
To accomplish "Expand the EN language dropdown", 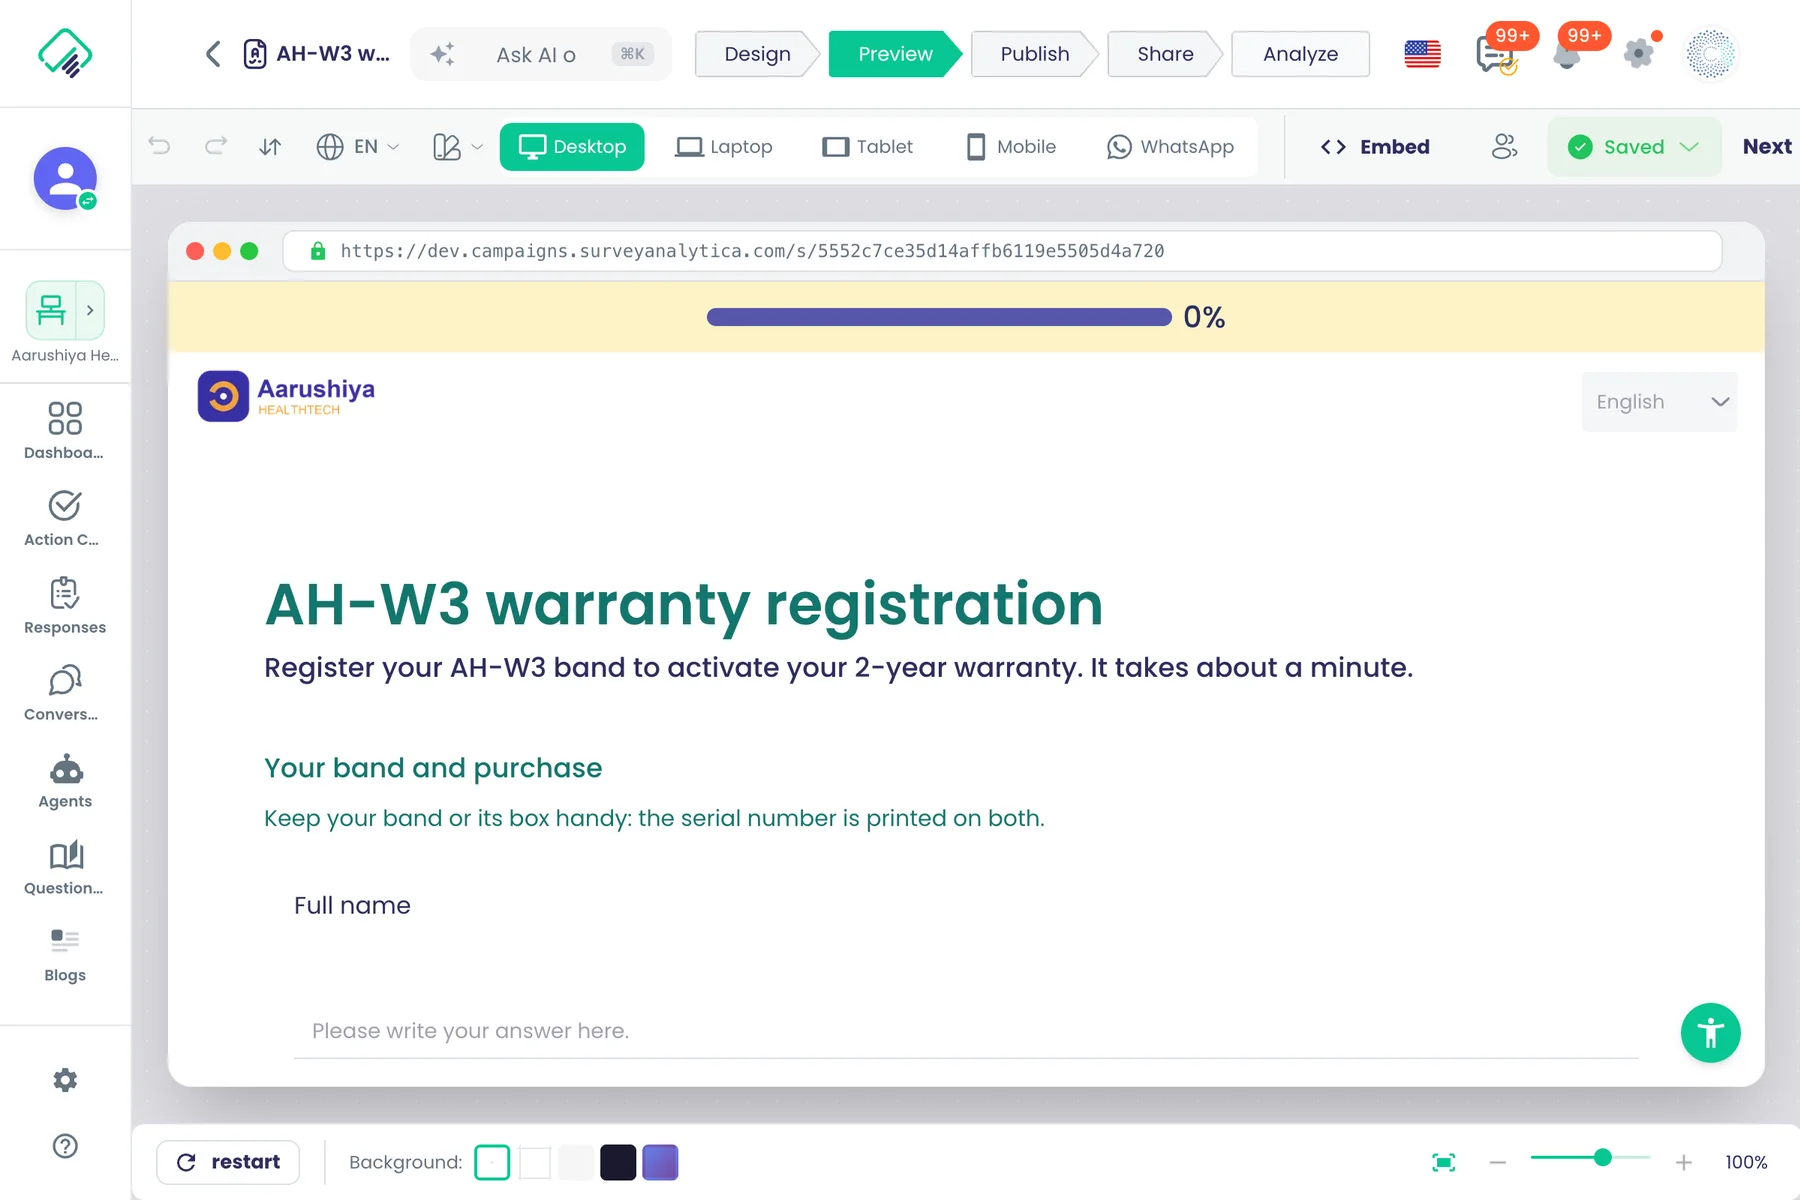I will tap(358, 147).
